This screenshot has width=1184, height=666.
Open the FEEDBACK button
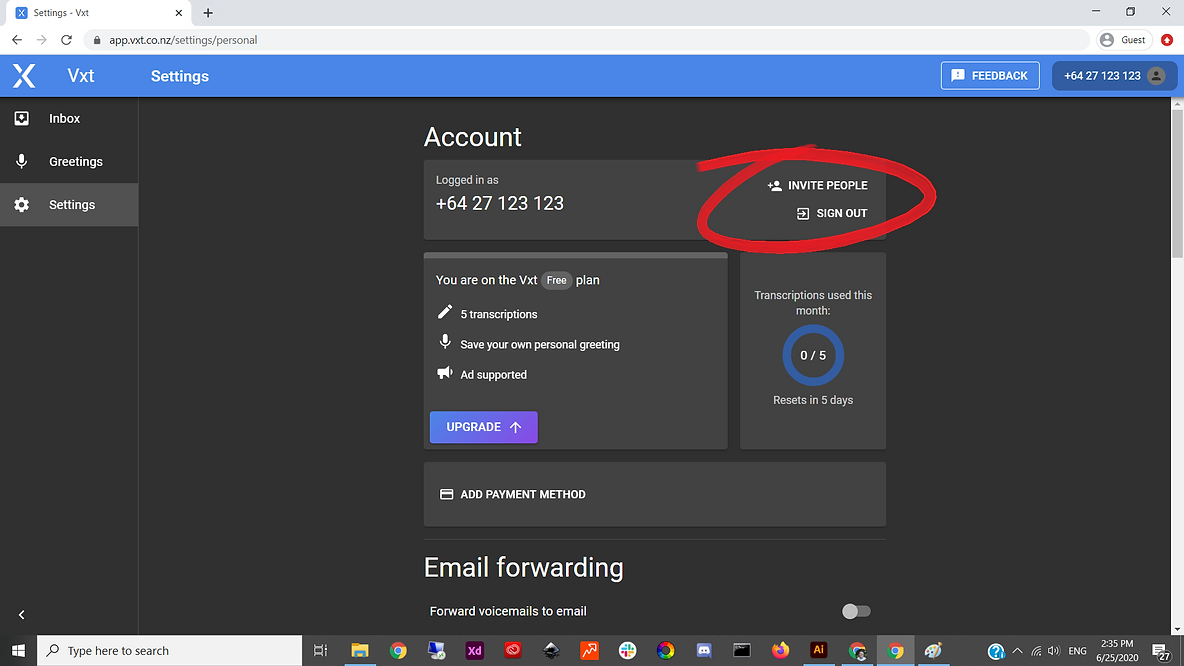[x=990, y=76]
